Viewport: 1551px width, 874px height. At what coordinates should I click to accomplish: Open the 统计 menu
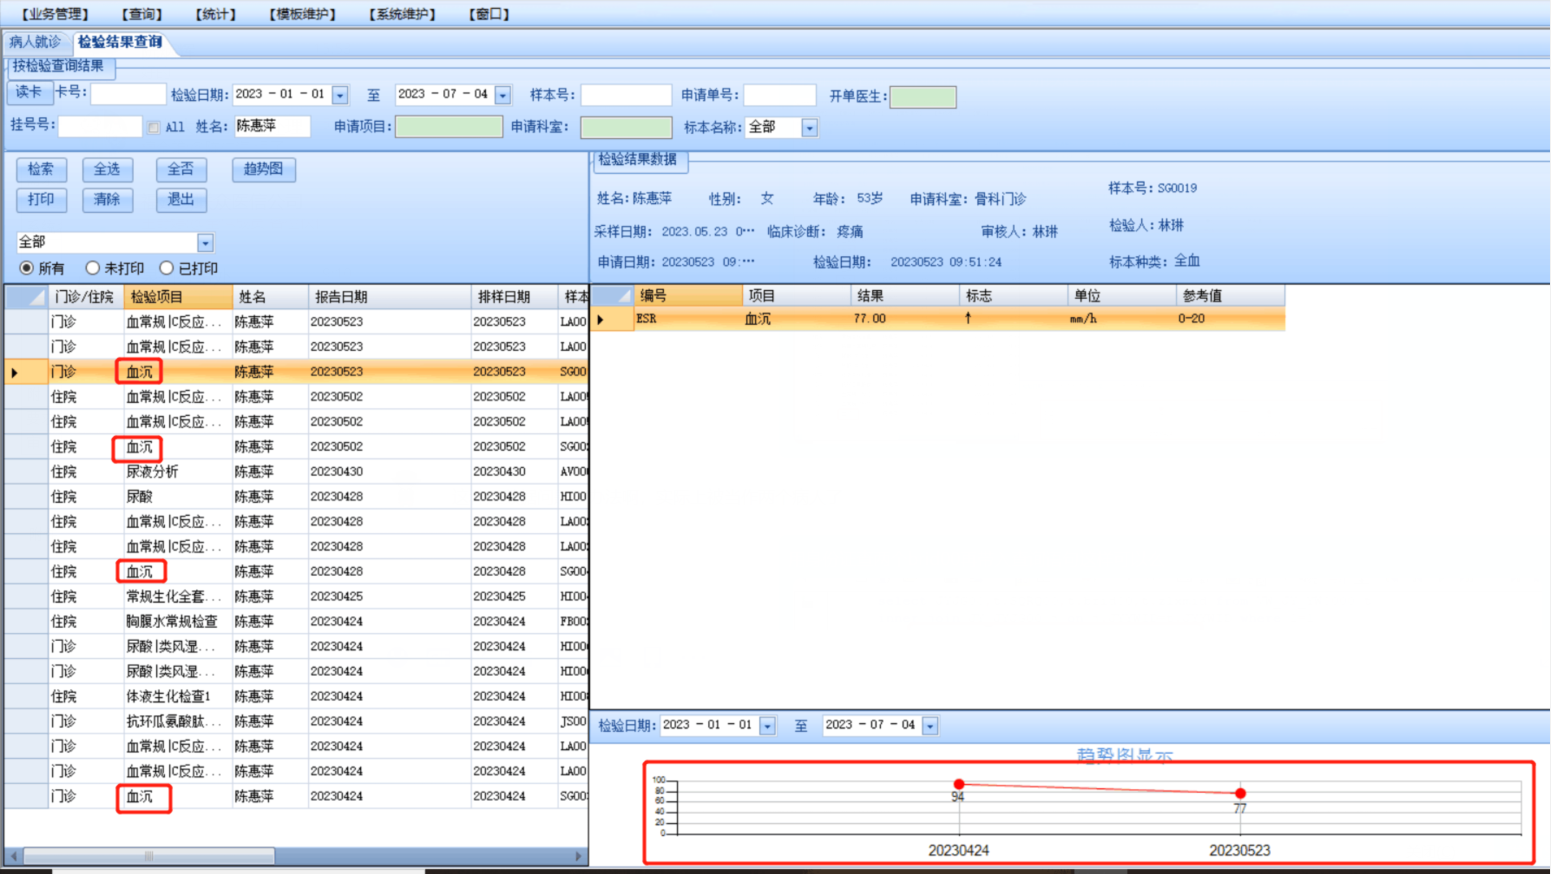tap(215, 14)
